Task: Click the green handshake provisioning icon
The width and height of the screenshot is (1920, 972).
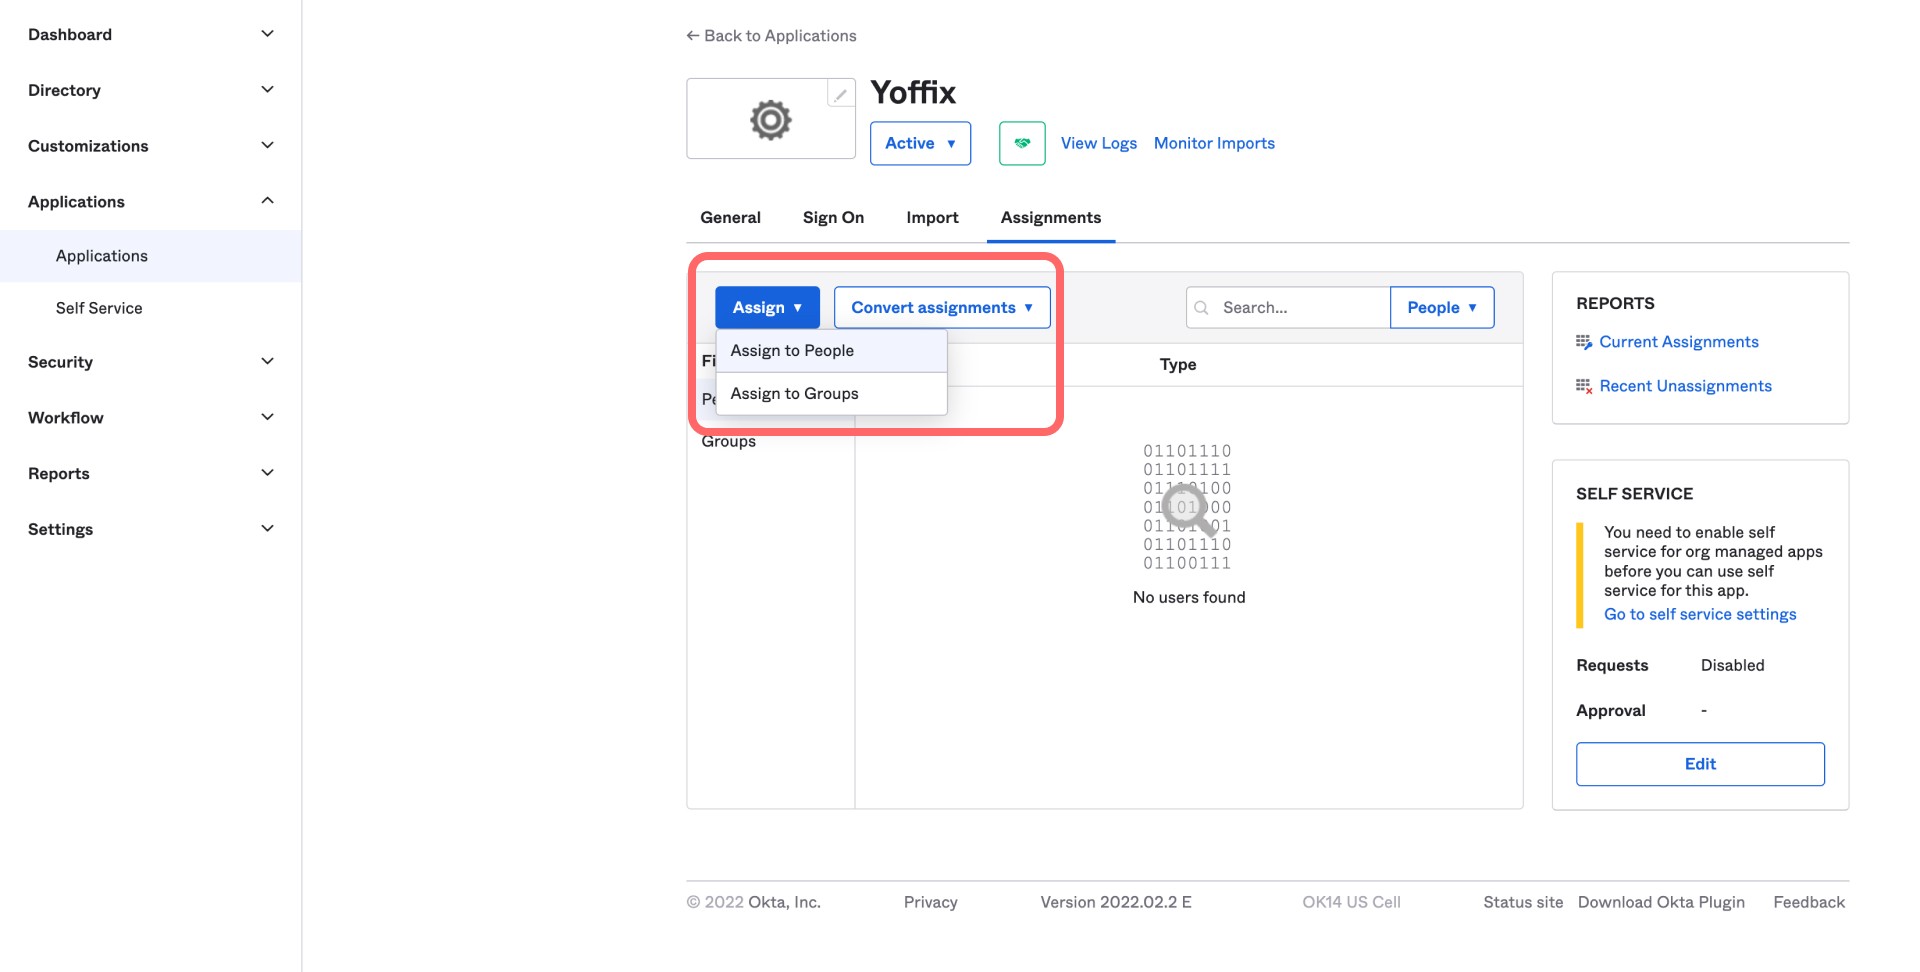Action: [1022, 143]
